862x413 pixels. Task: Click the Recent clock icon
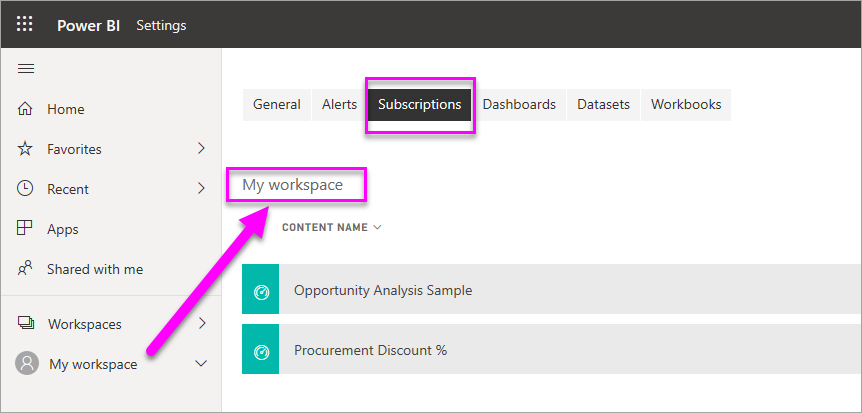click(x=26, y=189)
